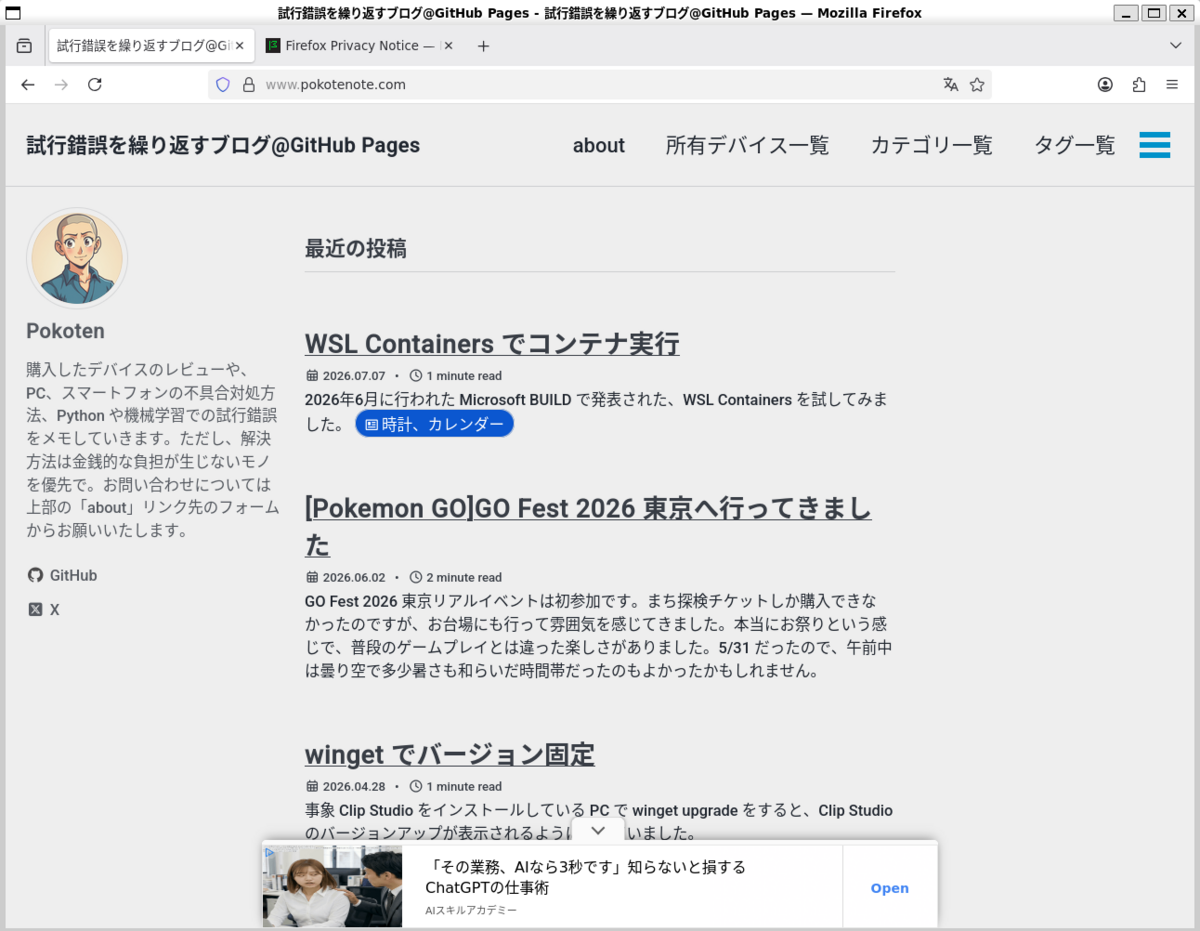
Task: Click the AdChoices icon on the ad
Action: 270,853
